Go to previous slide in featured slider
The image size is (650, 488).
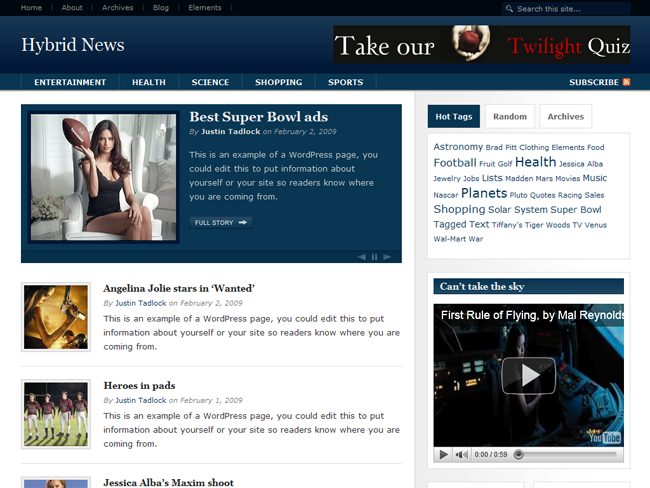pyautogui.click(x=361, y=257)
